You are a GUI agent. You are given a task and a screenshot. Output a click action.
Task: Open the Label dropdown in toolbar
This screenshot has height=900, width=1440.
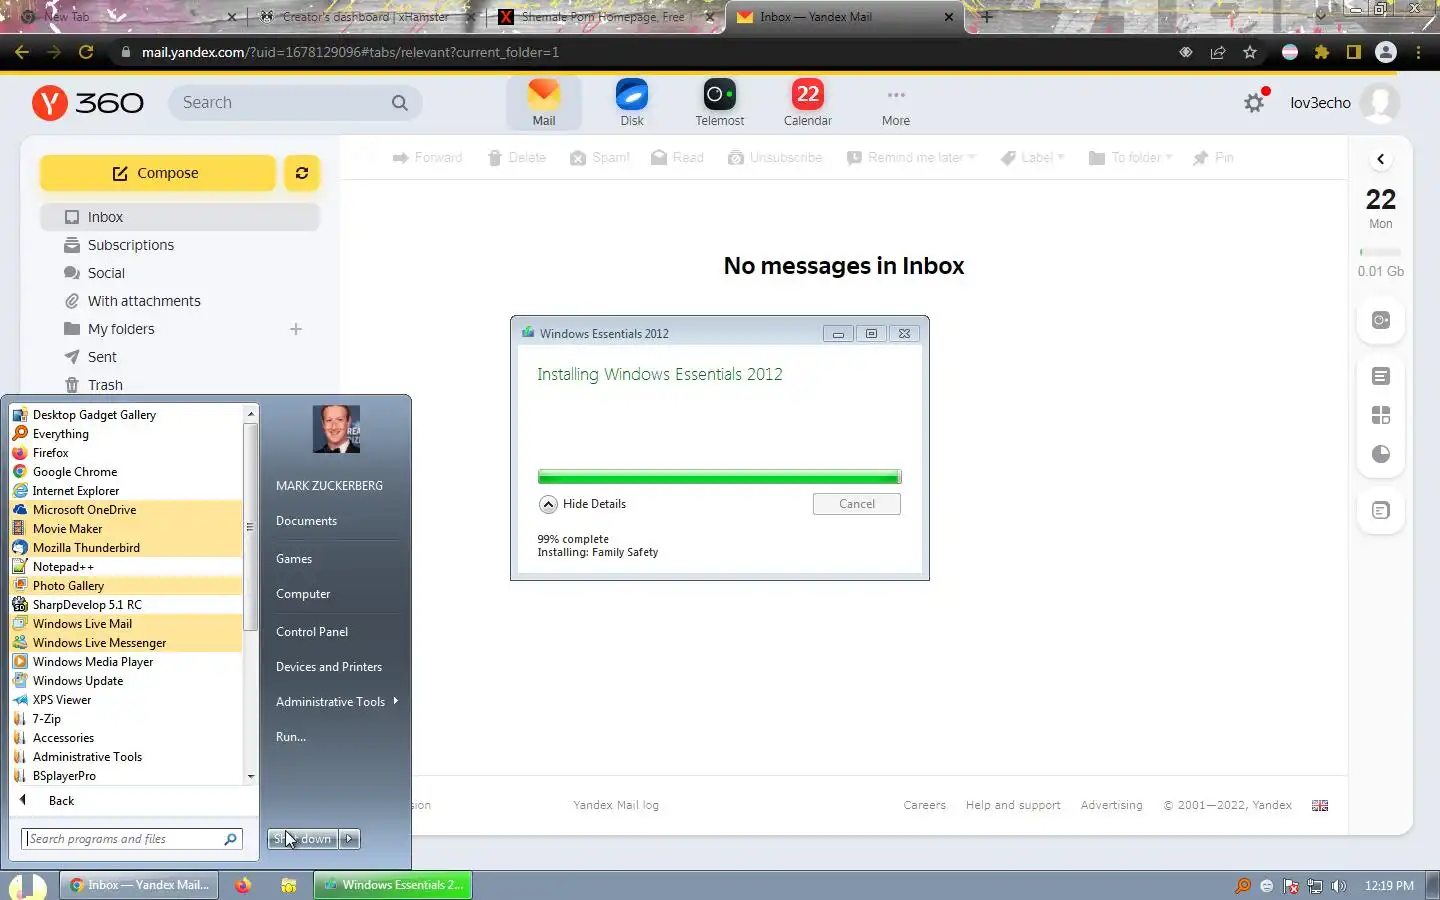1033,158
